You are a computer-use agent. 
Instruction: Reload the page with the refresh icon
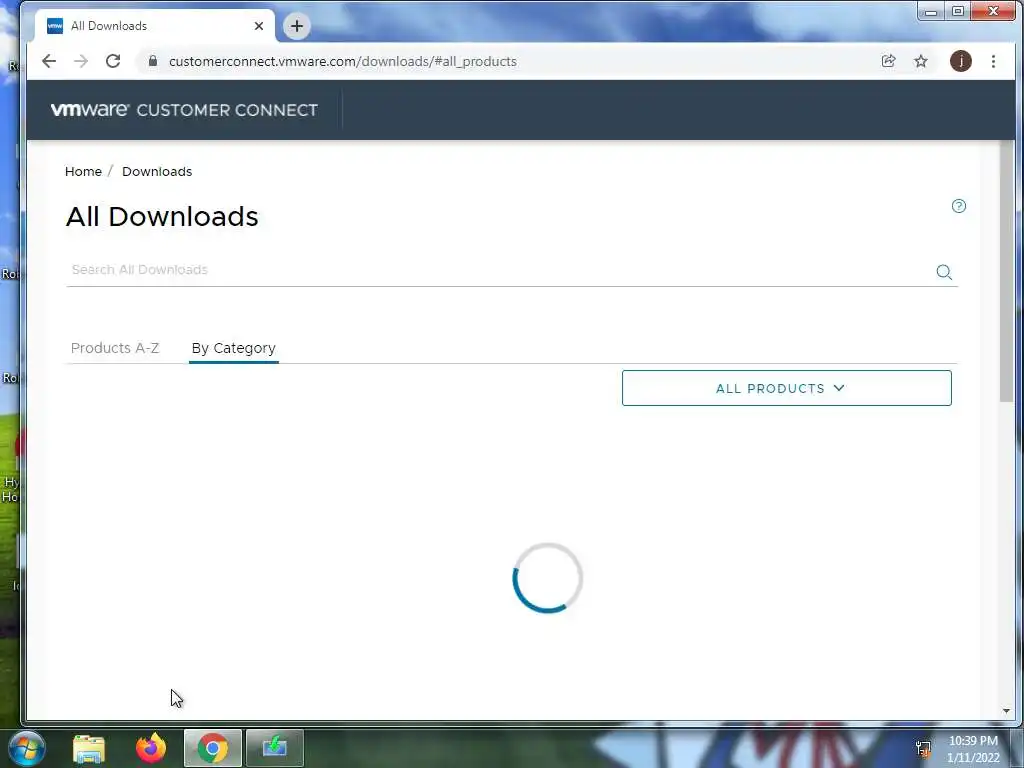click(x=113, y=61)
